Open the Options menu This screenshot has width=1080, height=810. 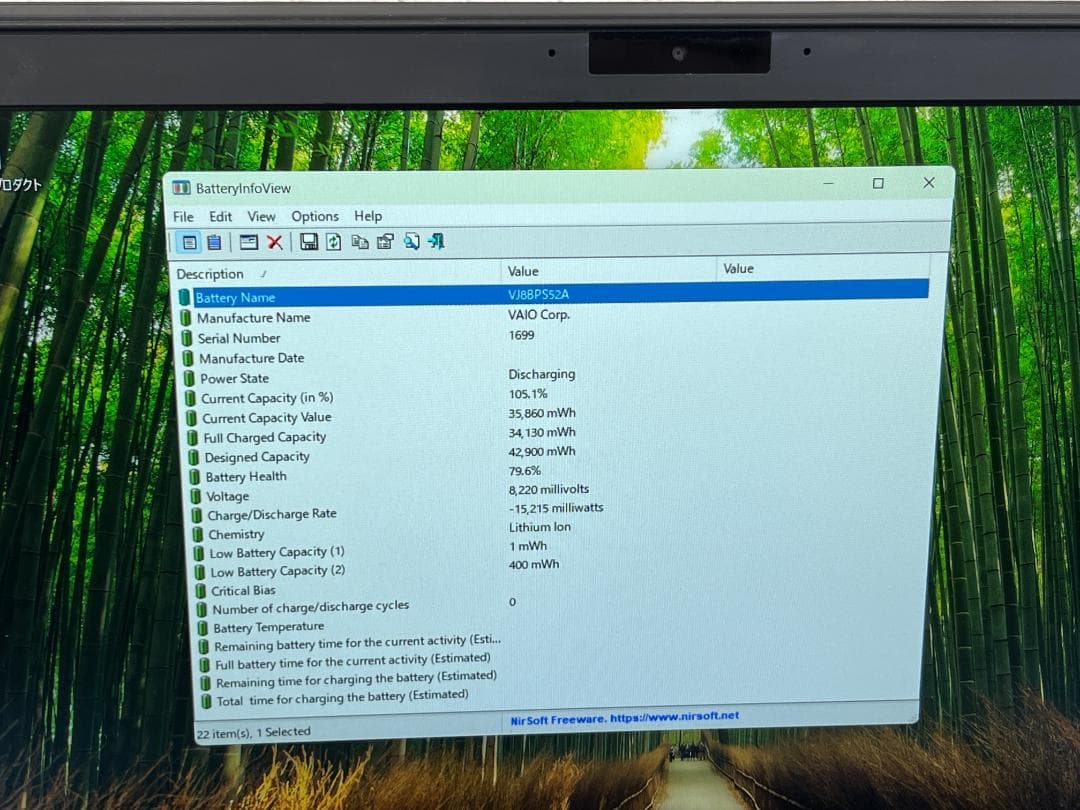(315, 216)
